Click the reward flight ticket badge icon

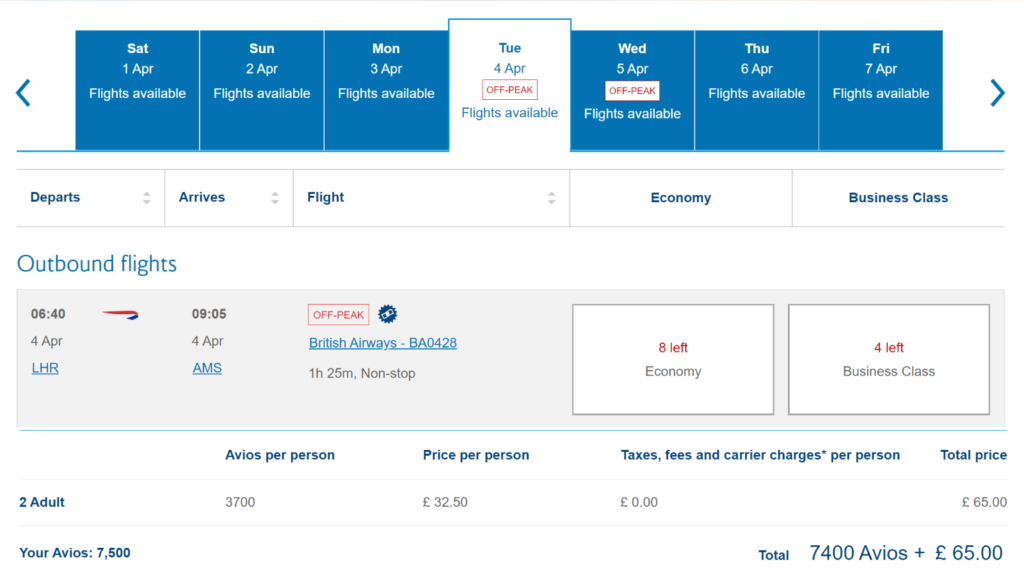pos(387,313)
